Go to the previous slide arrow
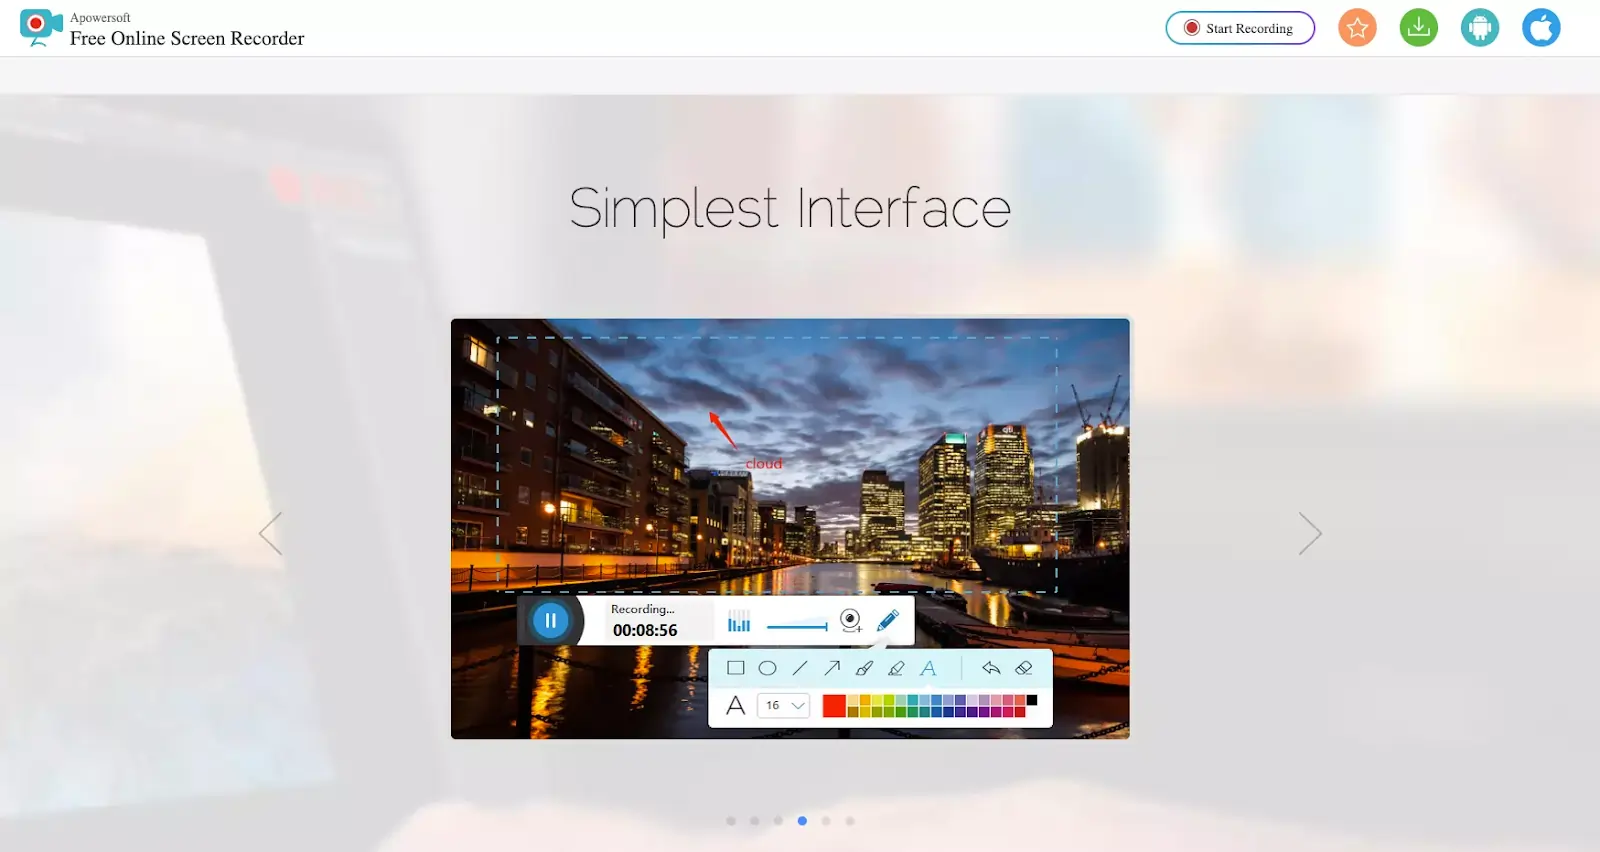1600x852 pixels. 270,534
